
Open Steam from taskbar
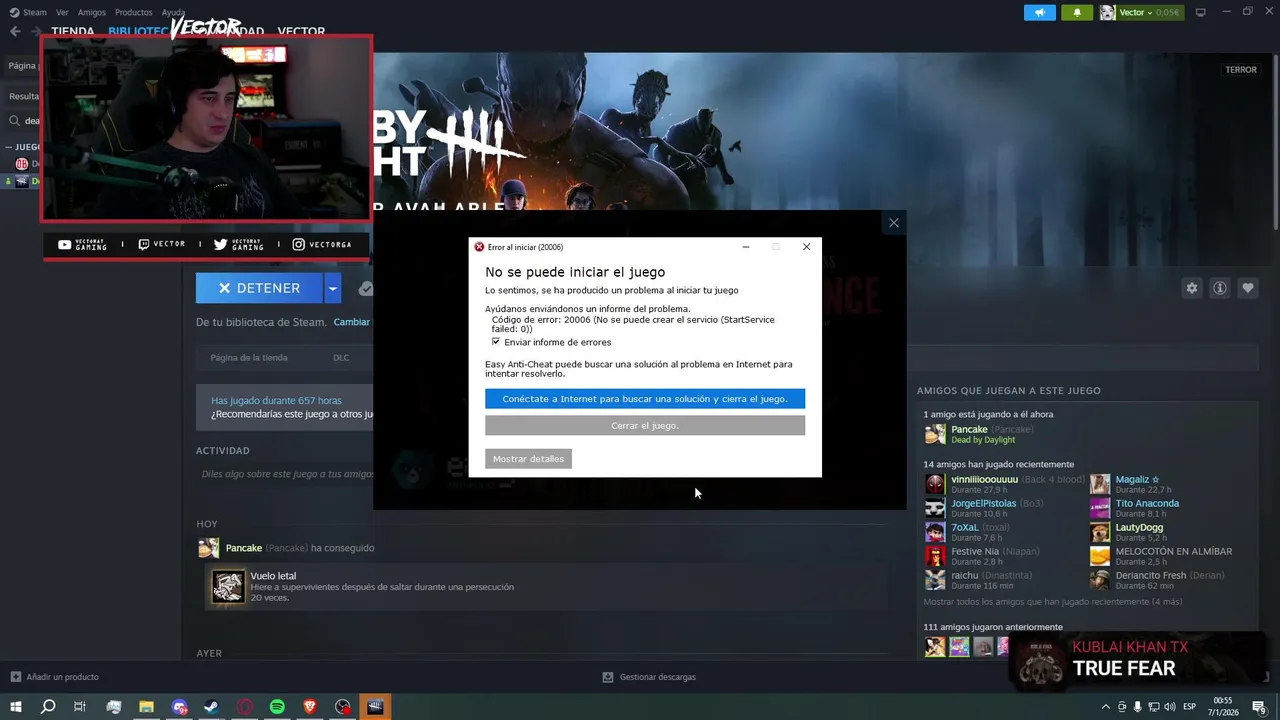pyautogui.click(x=212, y=707)
